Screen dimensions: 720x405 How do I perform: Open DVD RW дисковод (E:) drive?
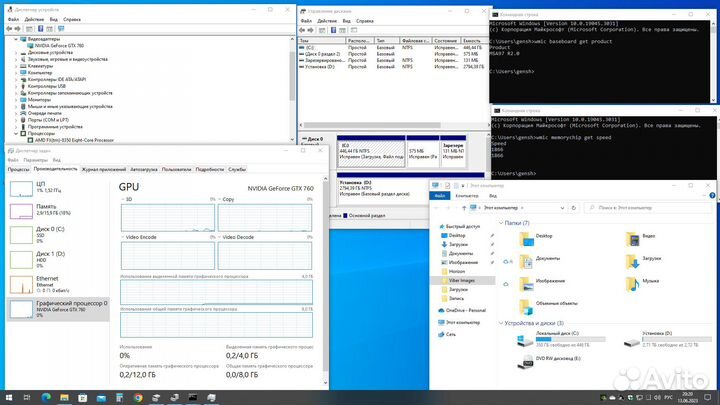526,362
